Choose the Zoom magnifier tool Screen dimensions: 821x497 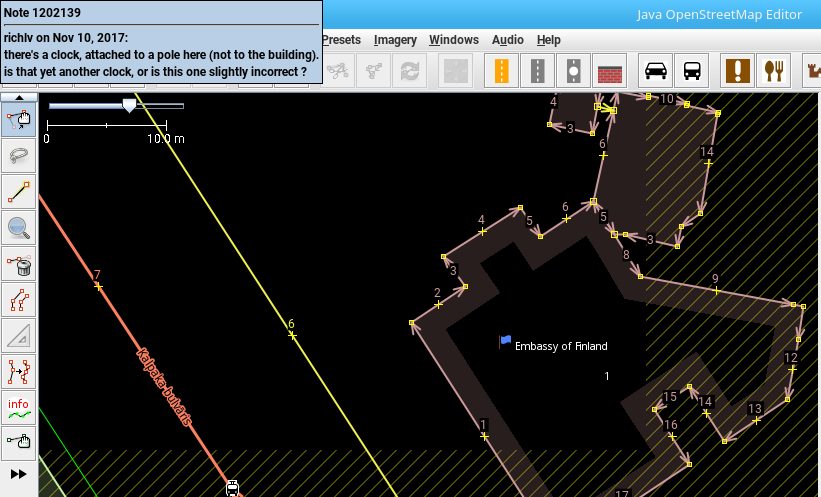(x=18, y=227)
